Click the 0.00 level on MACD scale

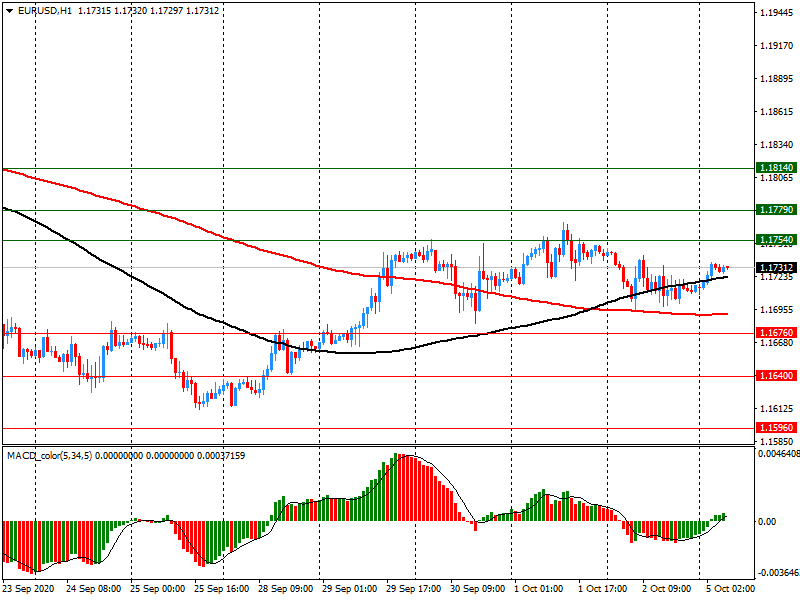point(770,521)
